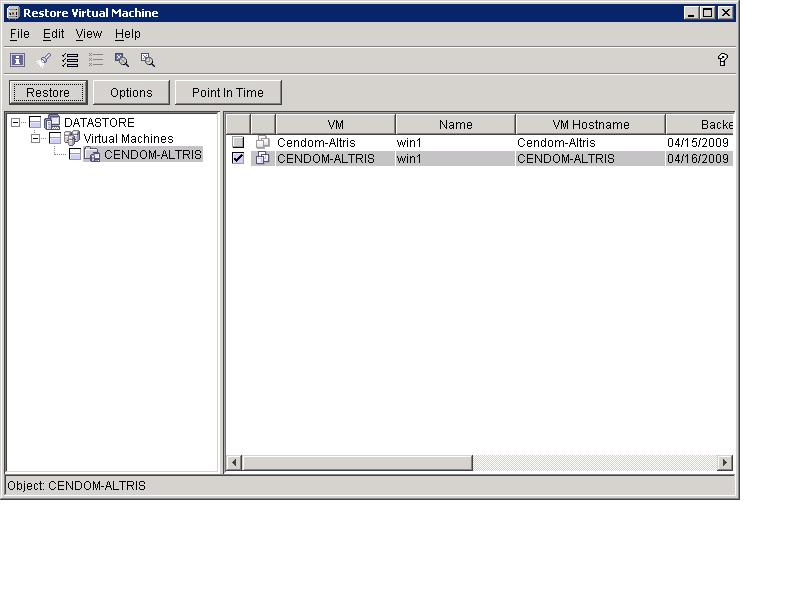Open the View Status info icon
Viewport: 800px width, 600px height.
(17, 60)
